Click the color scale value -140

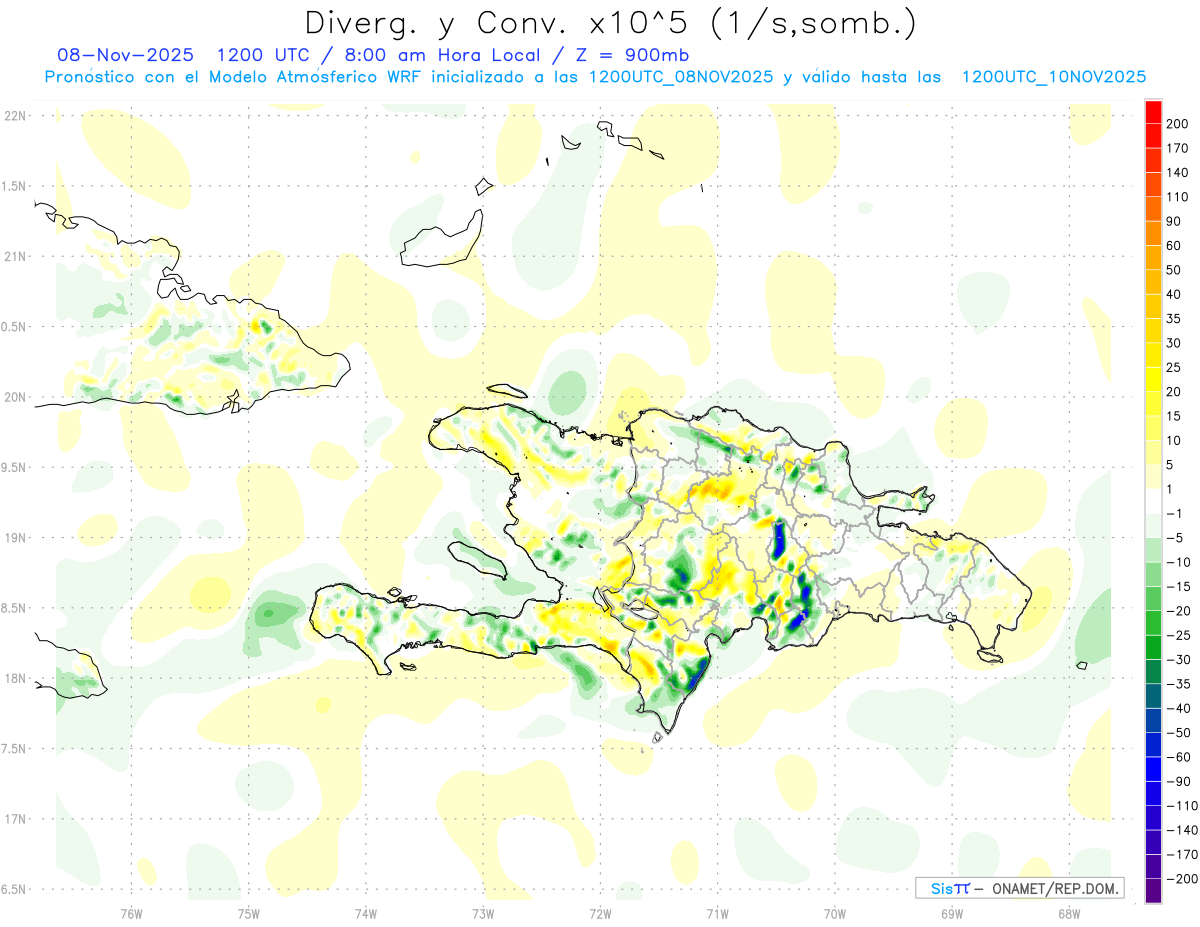click(1181, 830)
